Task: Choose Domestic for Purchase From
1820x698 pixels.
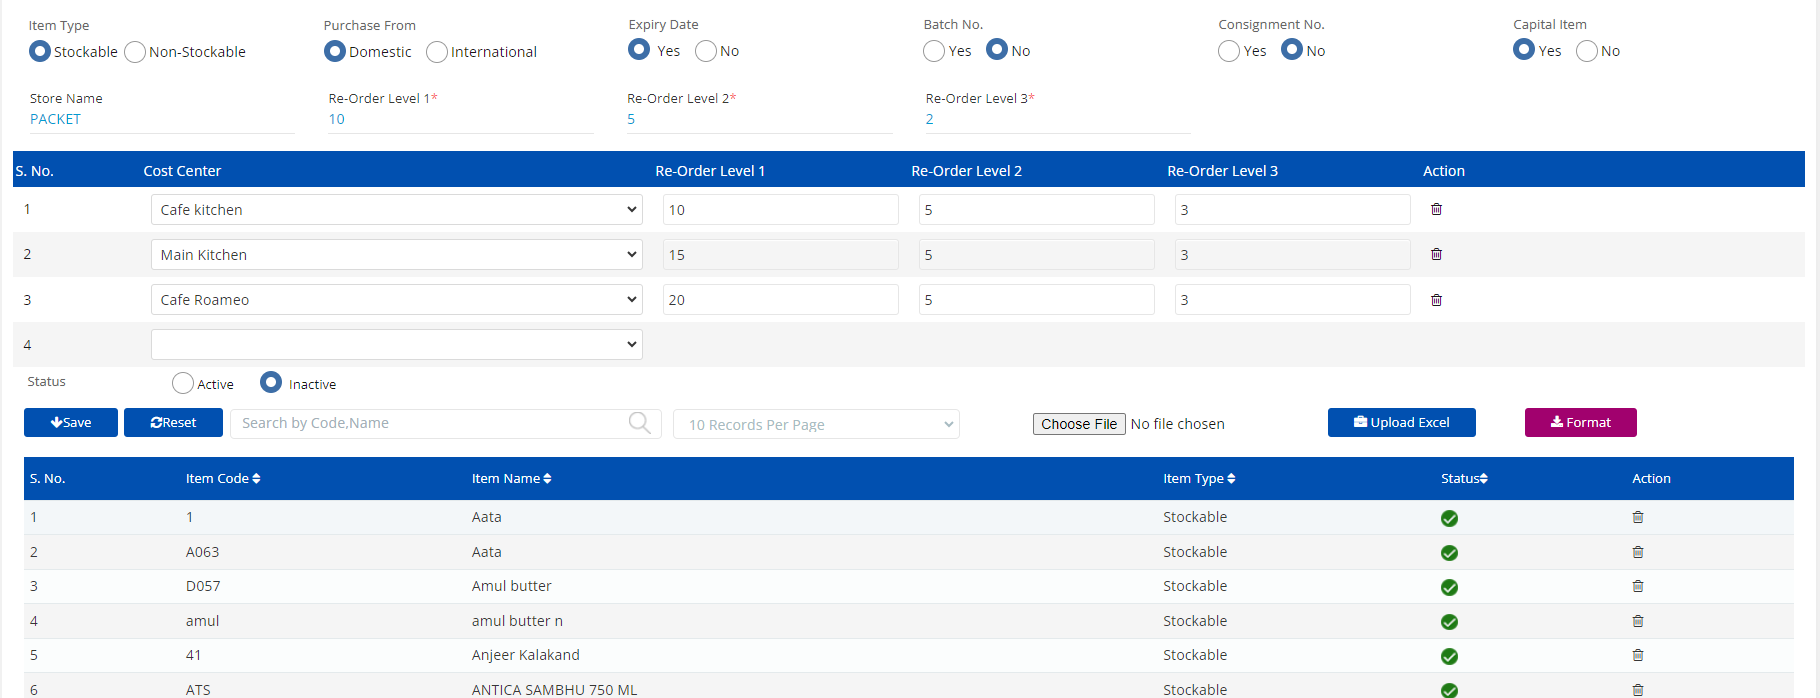Action: tap(335, 51)
